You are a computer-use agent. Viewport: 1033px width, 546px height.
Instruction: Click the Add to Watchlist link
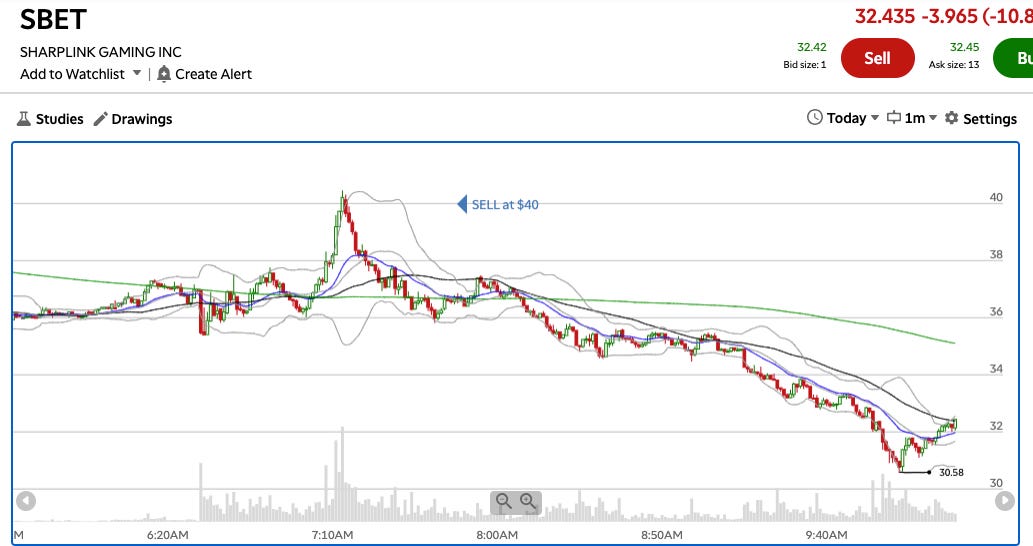72,74
